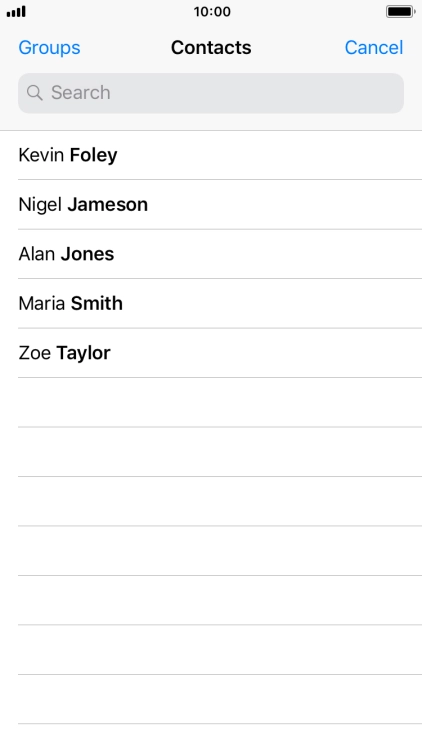
Task: Tap the cellular signal strength icon
Action: [x=16, y=11]
